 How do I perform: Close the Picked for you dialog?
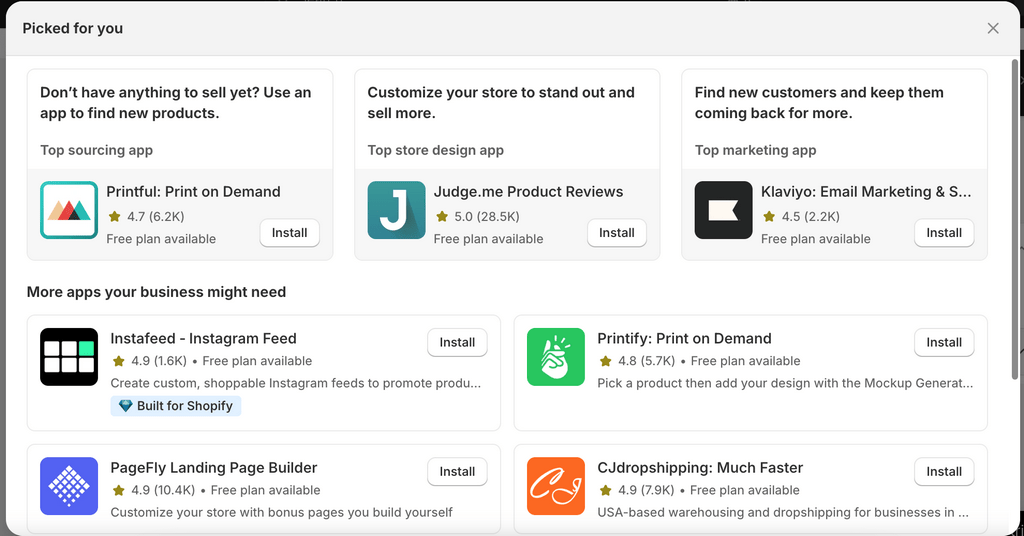point(993,29)
